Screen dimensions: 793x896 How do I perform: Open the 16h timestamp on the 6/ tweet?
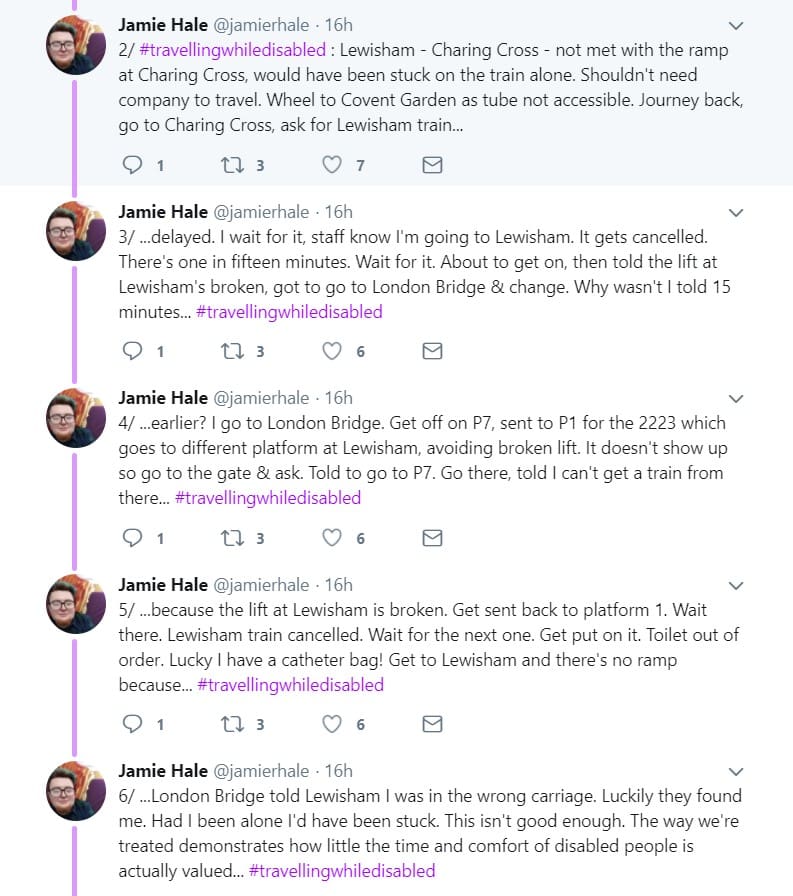tap(338, 771)
